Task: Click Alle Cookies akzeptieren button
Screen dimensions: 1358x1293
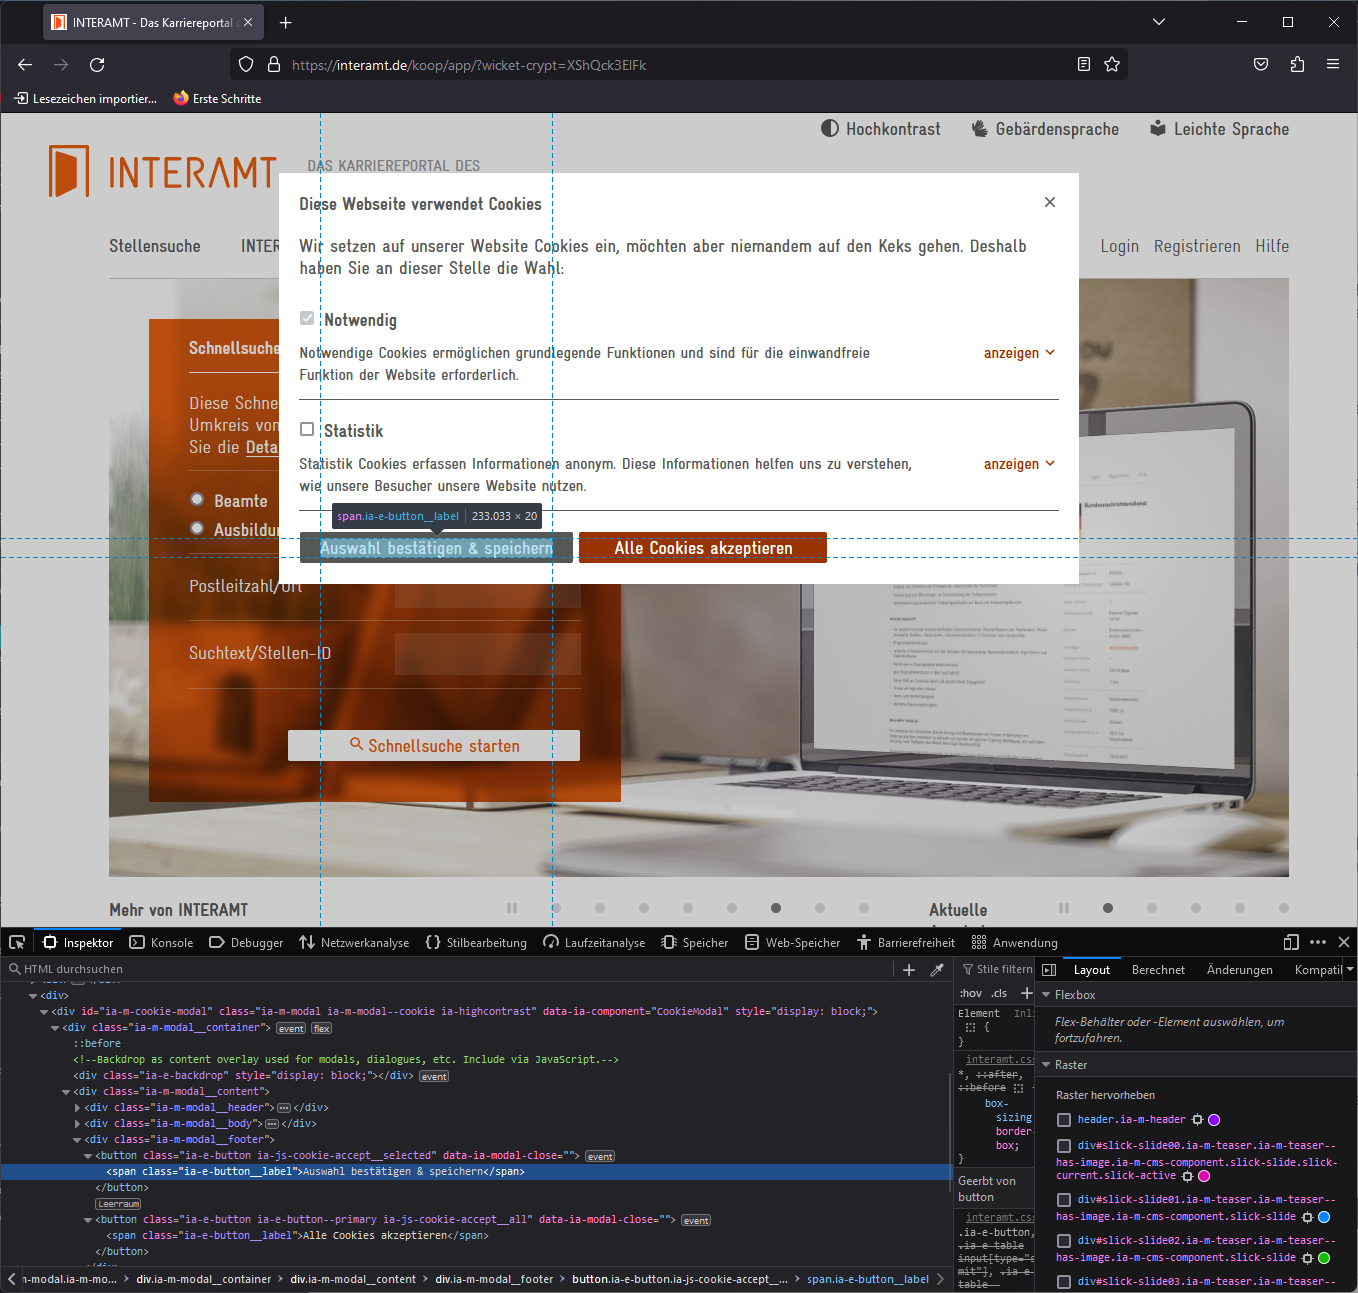Action: 703,548
